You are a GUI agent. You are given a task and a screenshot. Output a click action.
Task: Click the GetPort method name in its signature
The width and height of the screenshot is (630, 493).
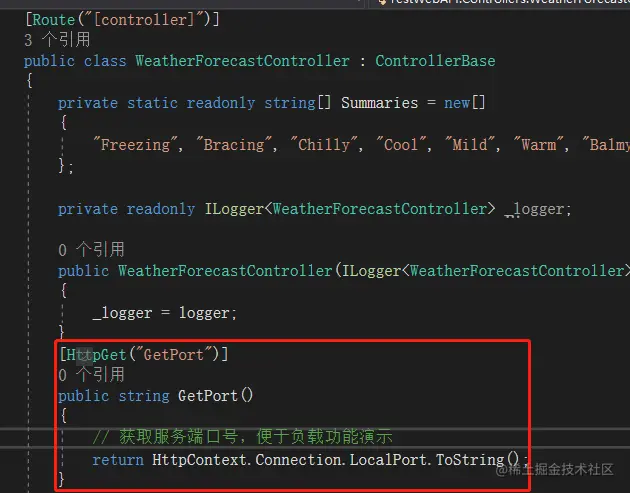click(208, 396)
